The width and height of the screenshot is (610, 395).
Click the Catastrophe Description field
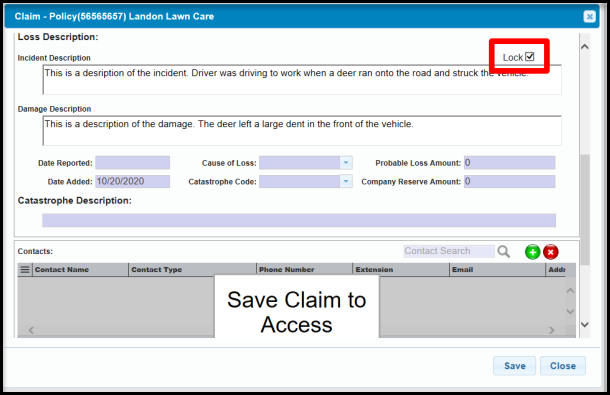pos(299,220)
